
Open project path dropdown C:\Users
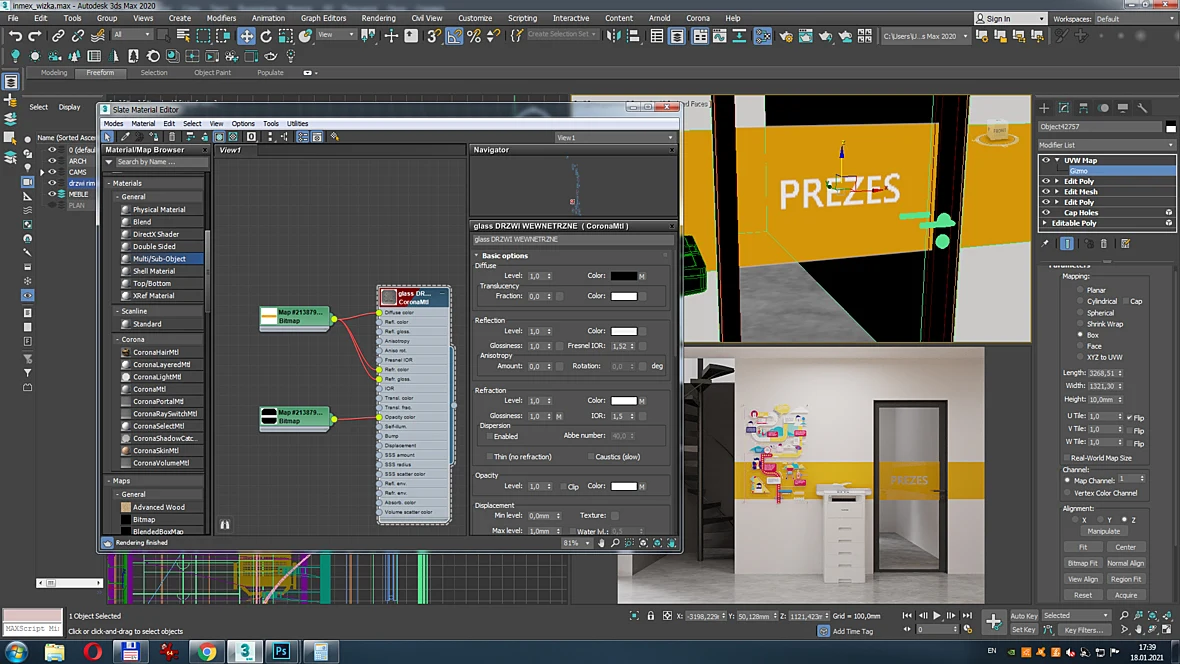[926, 35]
